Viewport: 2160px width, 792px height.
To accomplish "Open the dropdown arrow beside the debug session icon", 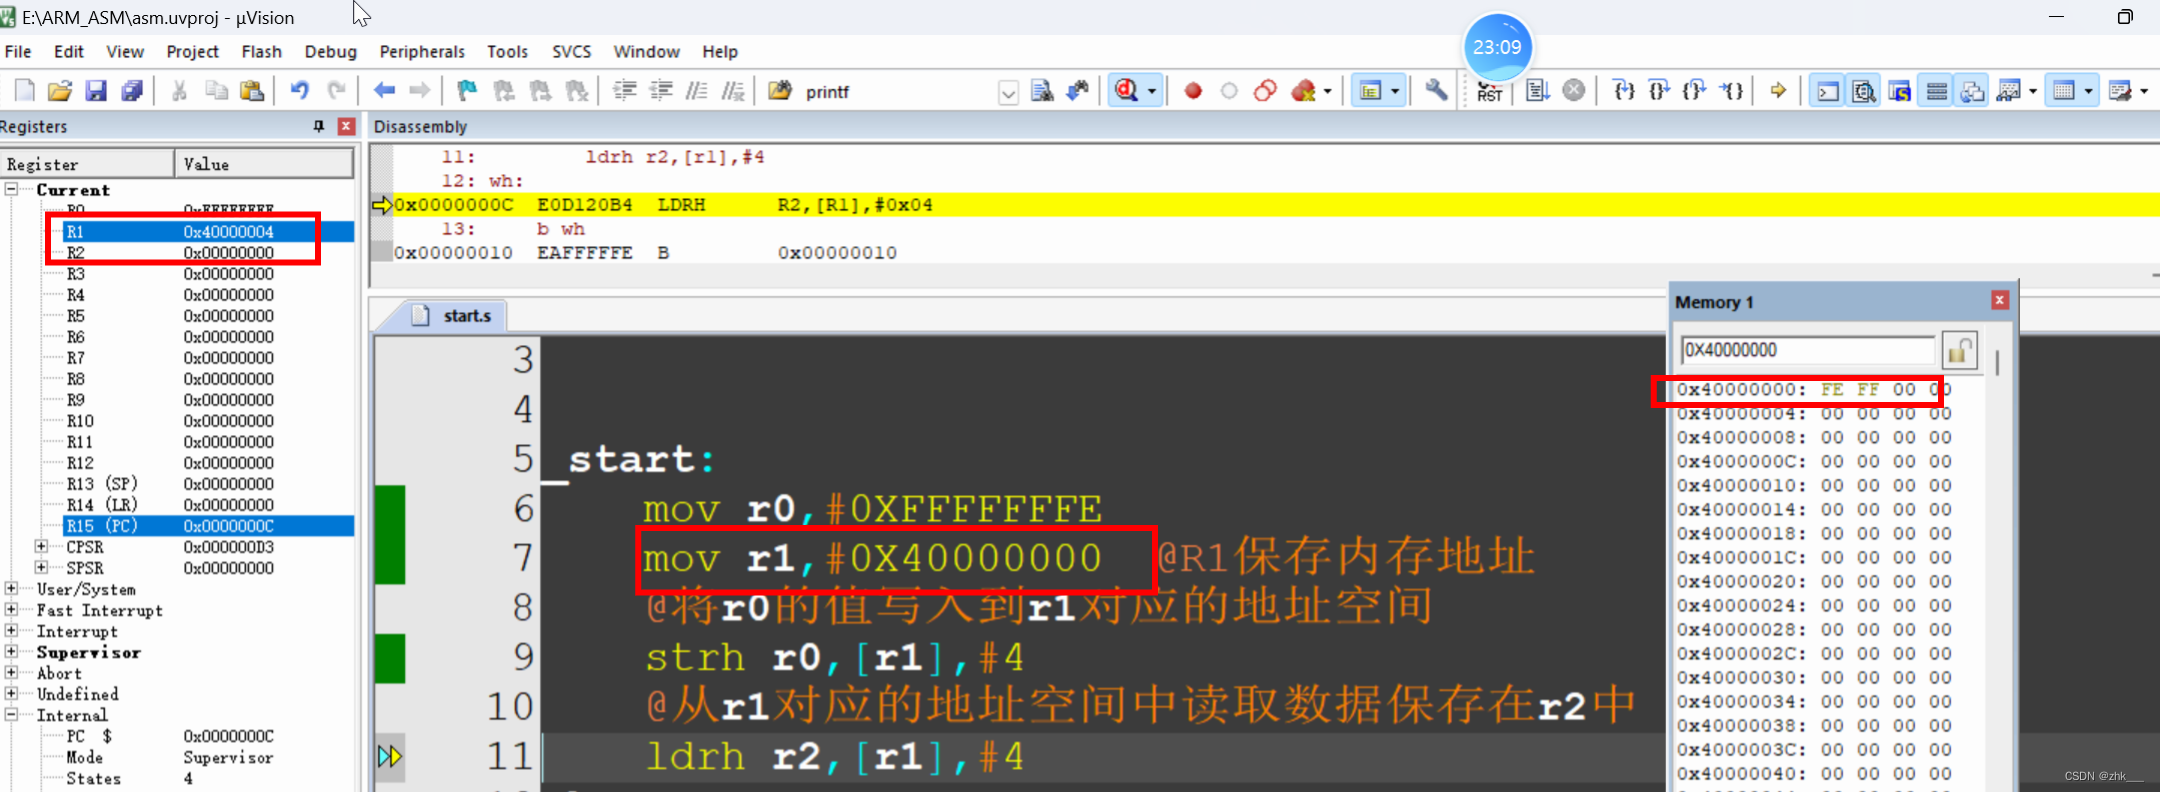I will pos(1152,91).
